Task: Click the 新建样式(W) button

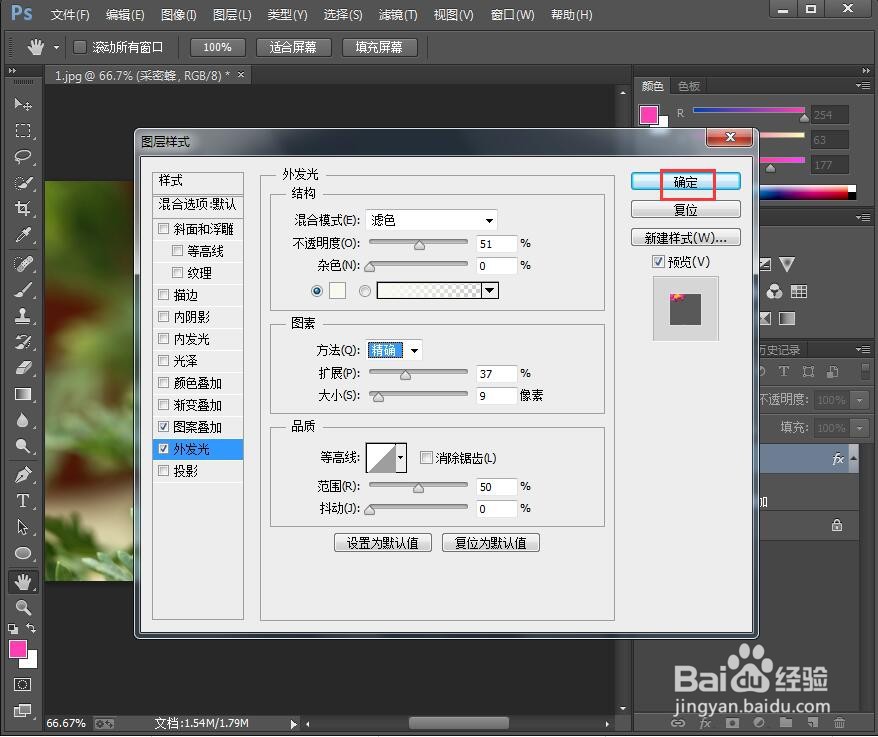Action: tap(685, 237)
